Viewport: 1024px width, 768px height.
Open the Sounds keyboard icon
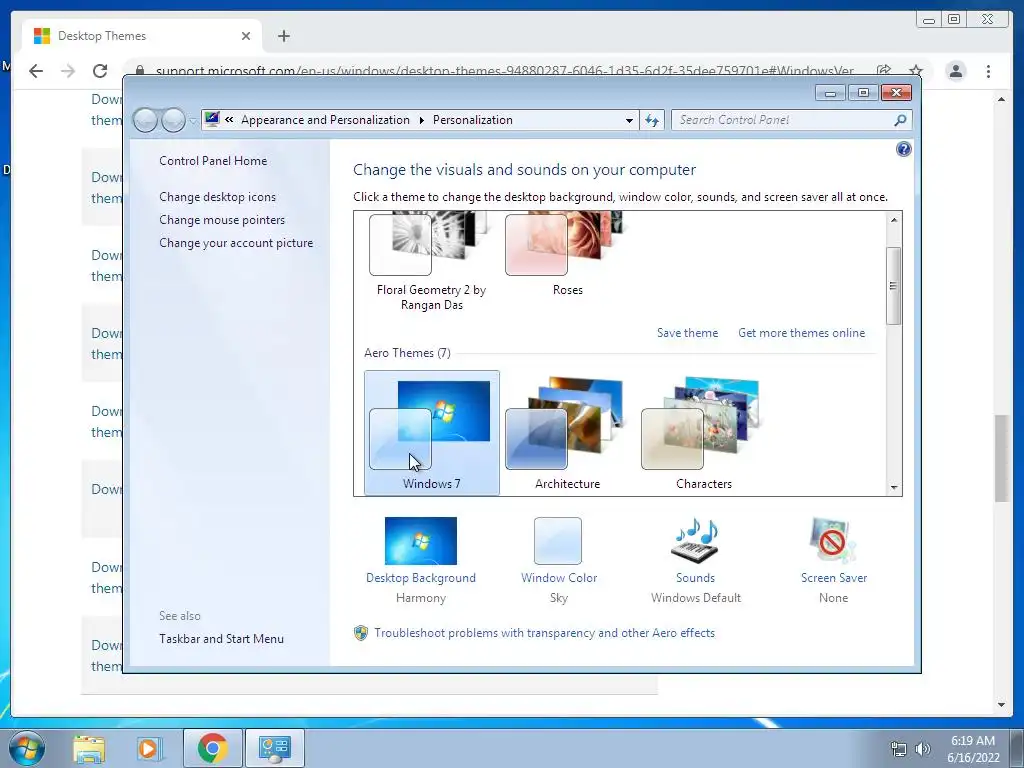695,541
